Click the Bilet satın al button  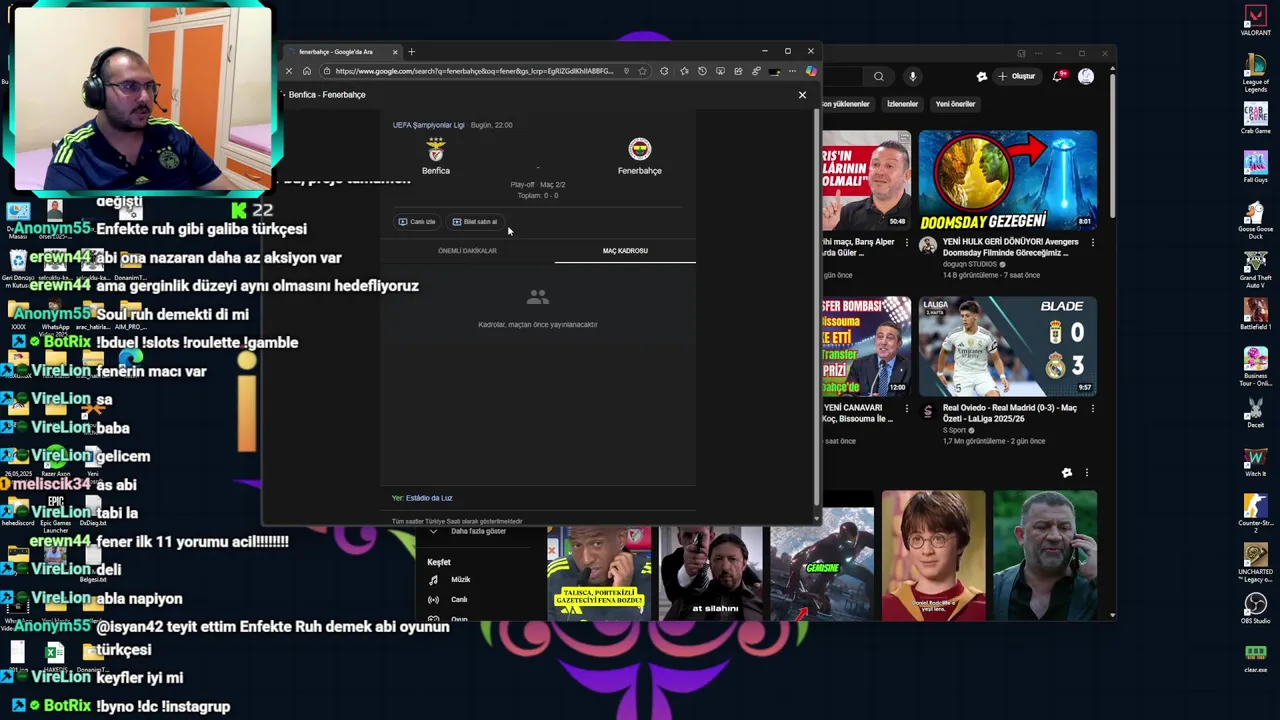point(475,222)
